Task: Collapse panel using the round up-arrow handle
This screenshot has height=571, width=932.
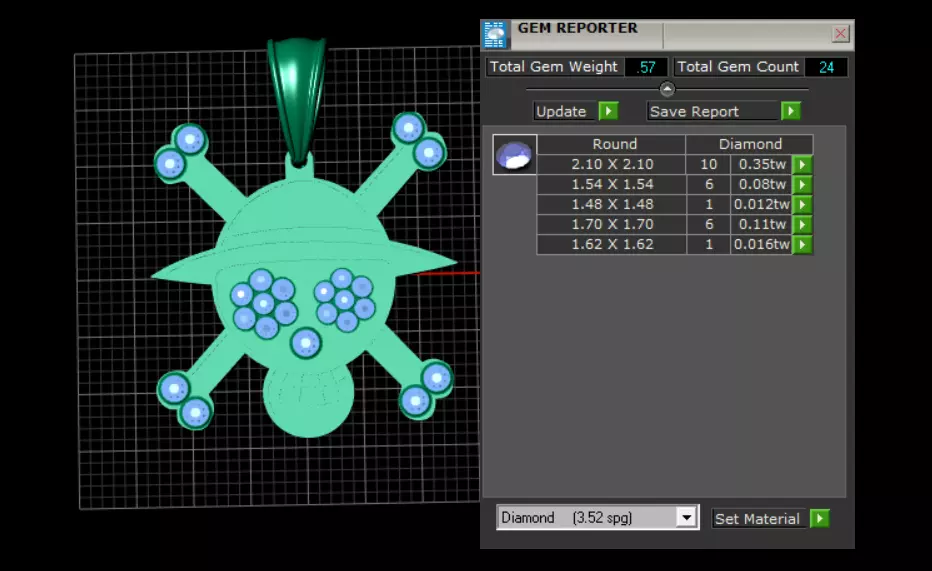Action: [x=667, y=89]
